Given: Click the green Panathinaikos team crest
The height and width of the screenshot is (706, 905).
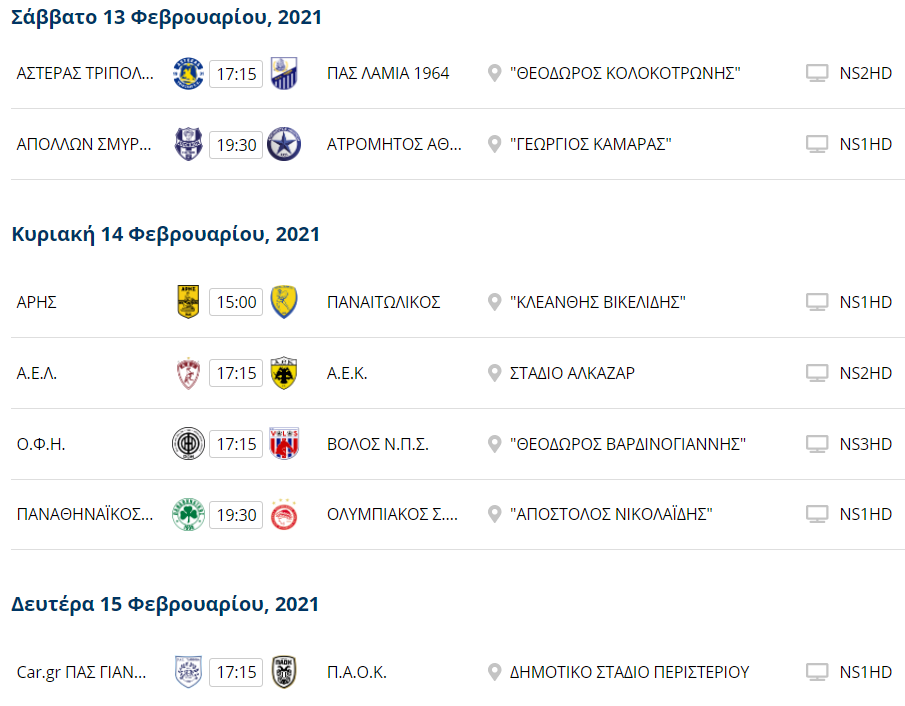Looking at the screenshot, I should 187,515.
